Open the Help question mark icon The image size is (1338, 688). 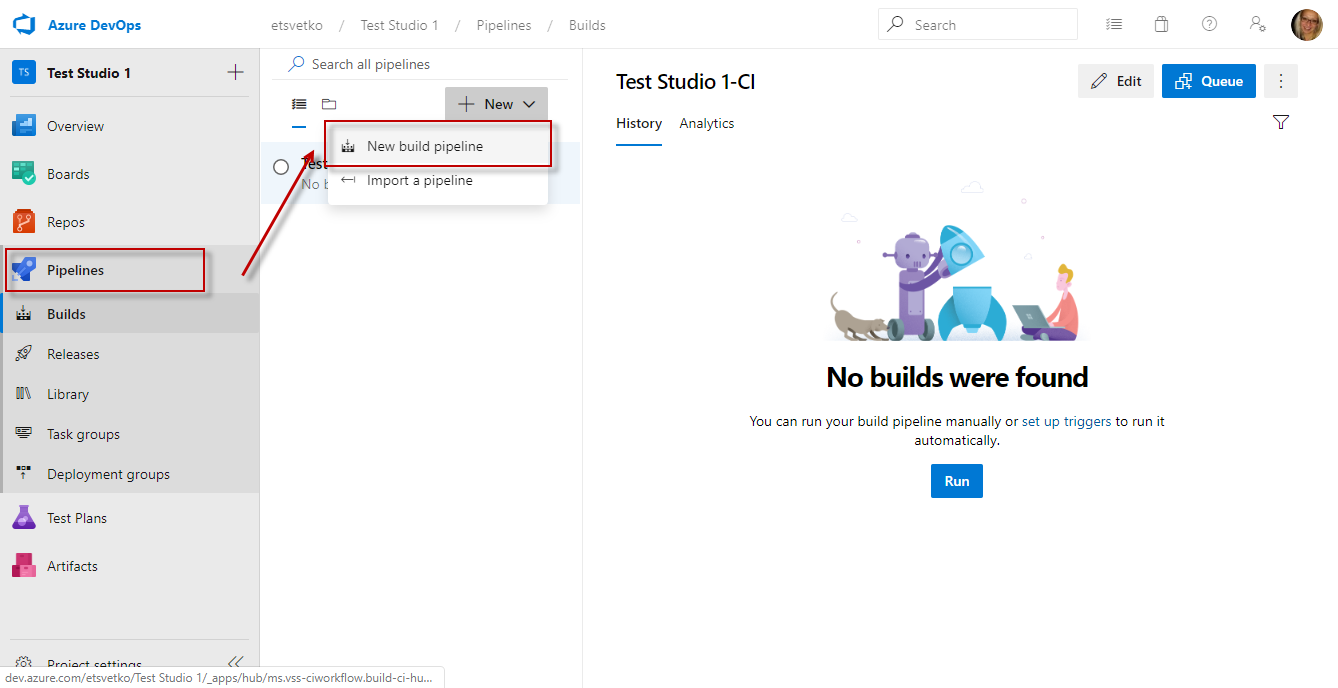click(1209, 25)
